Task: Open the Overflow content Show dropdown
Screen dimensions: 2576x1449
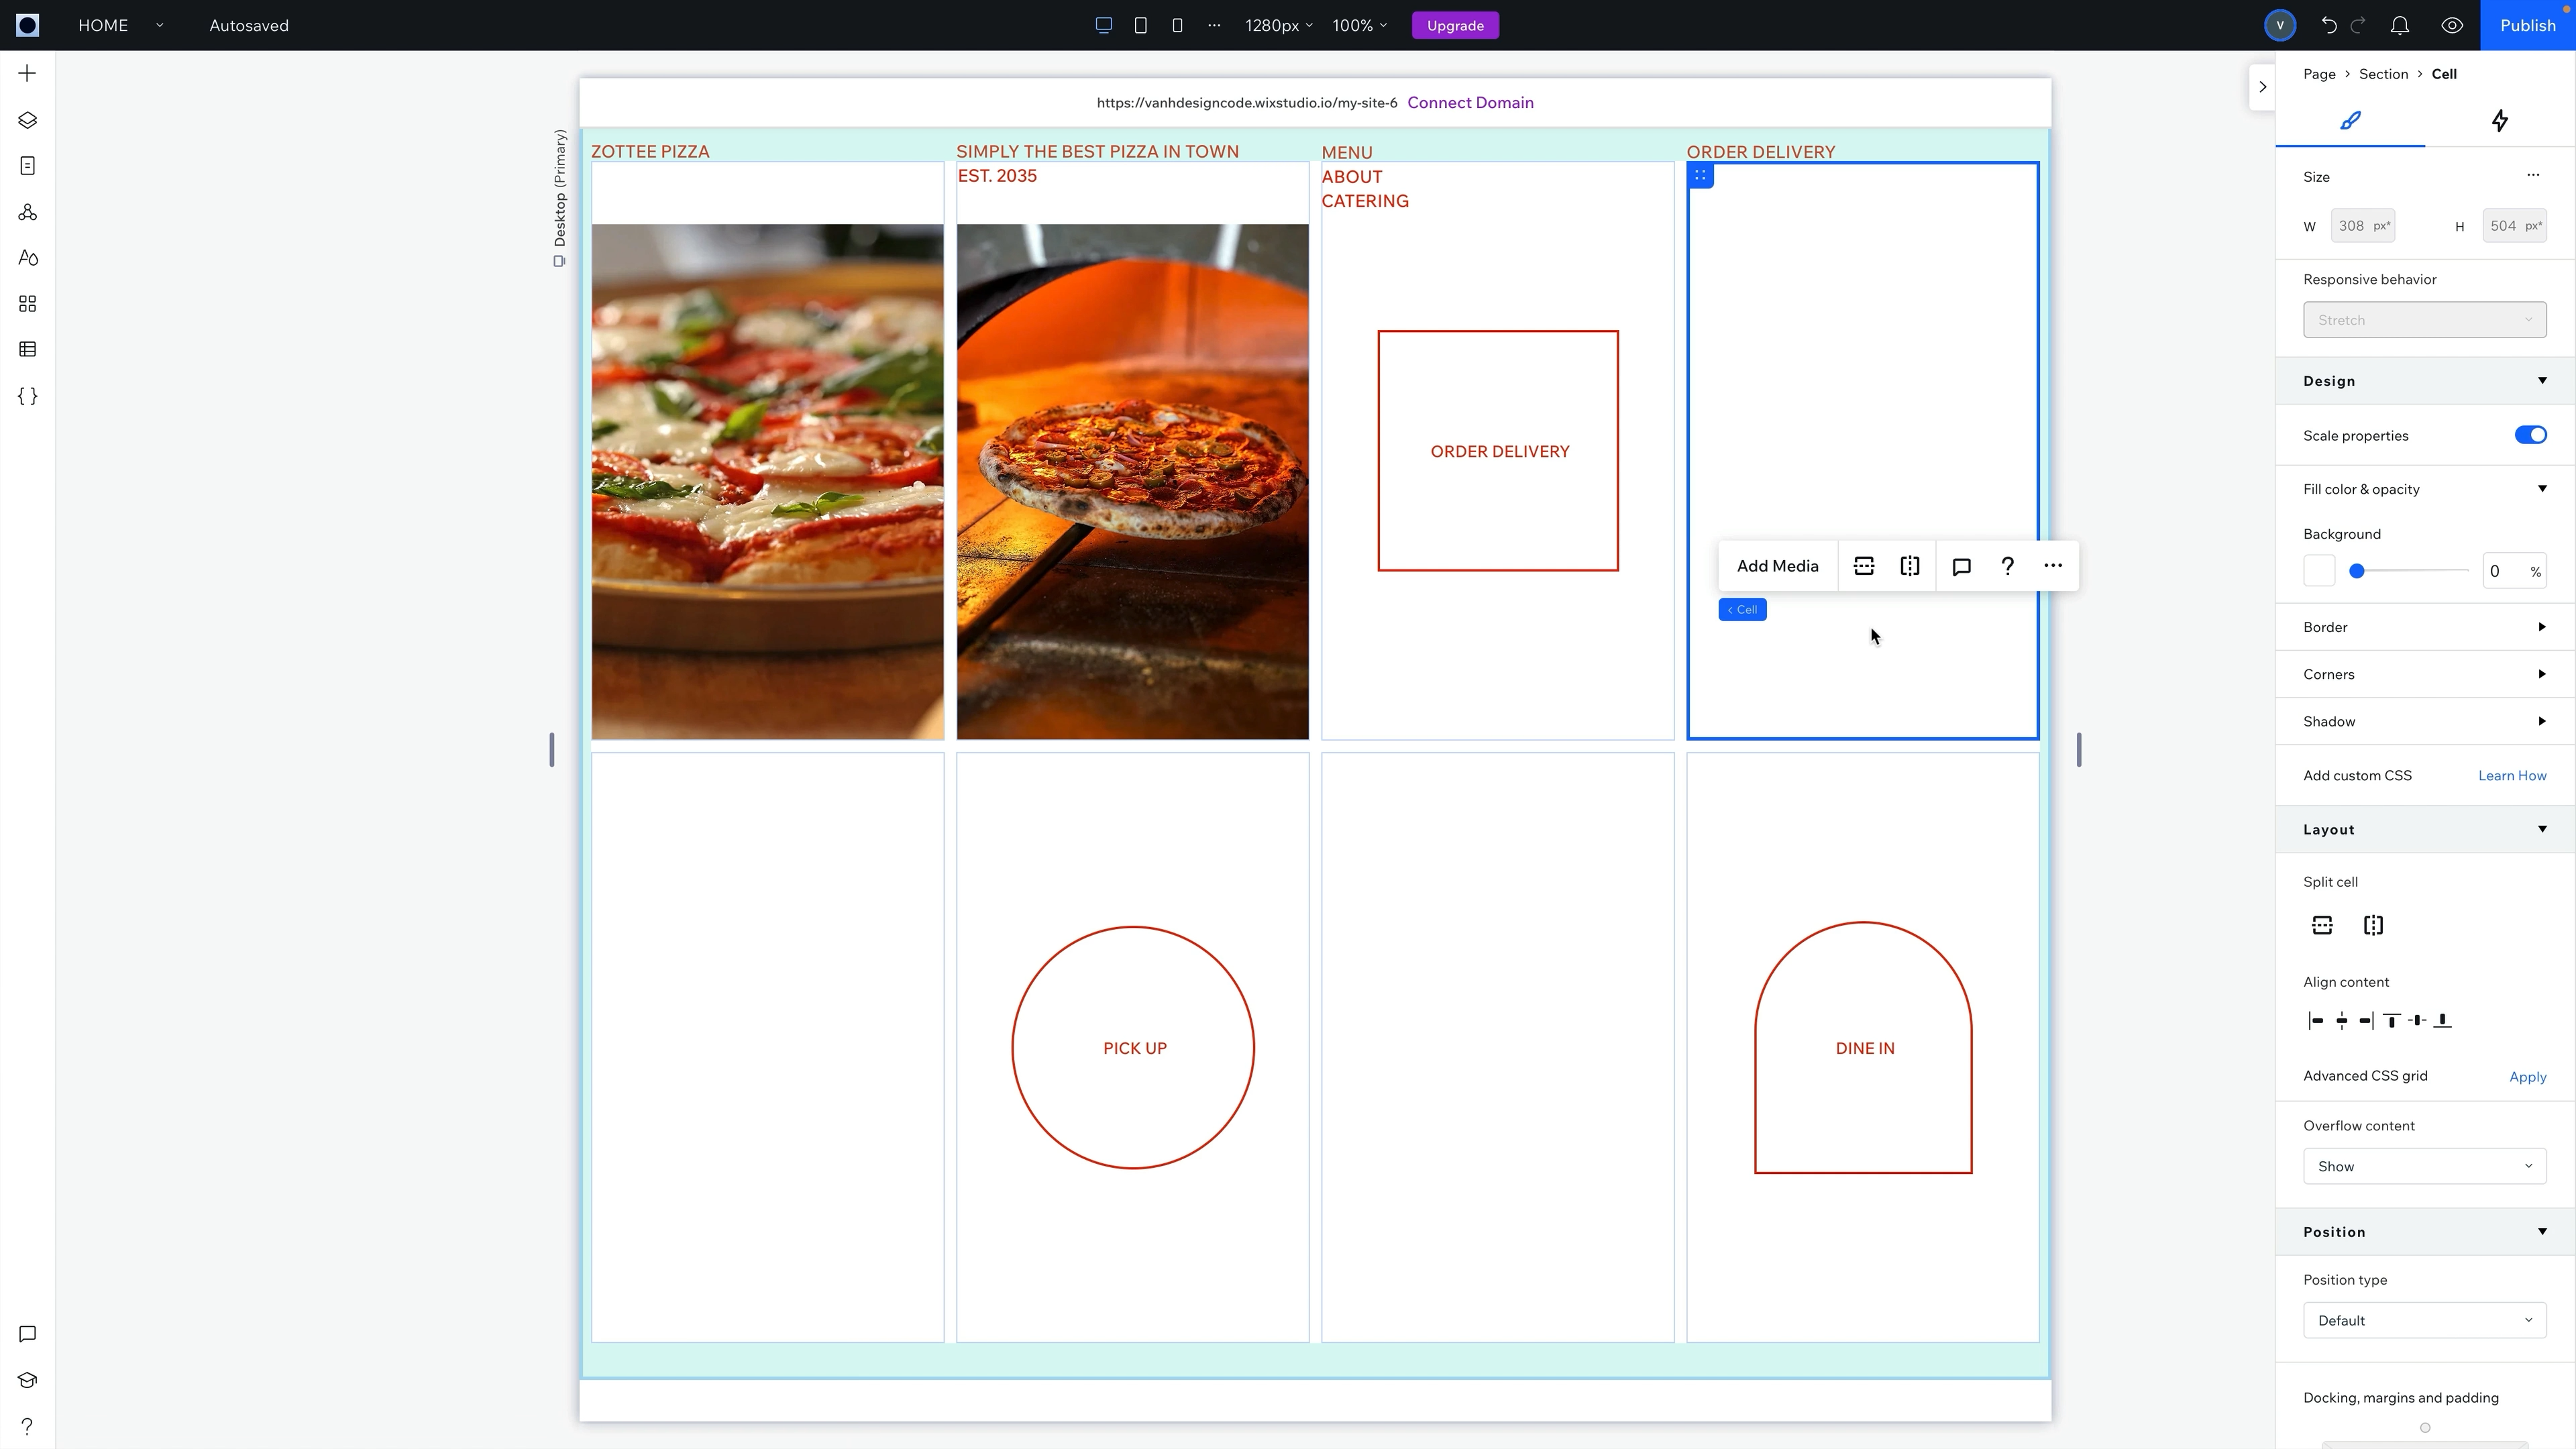Action: [2424, 1166]
